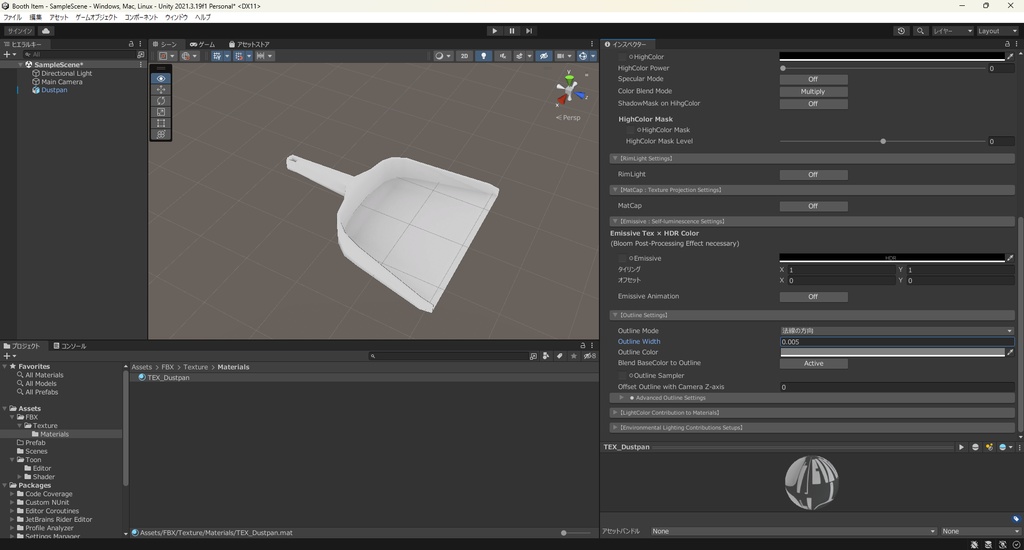Start Play mode with the play button
The image size is (1024, 550).
[x=494, y=31]
